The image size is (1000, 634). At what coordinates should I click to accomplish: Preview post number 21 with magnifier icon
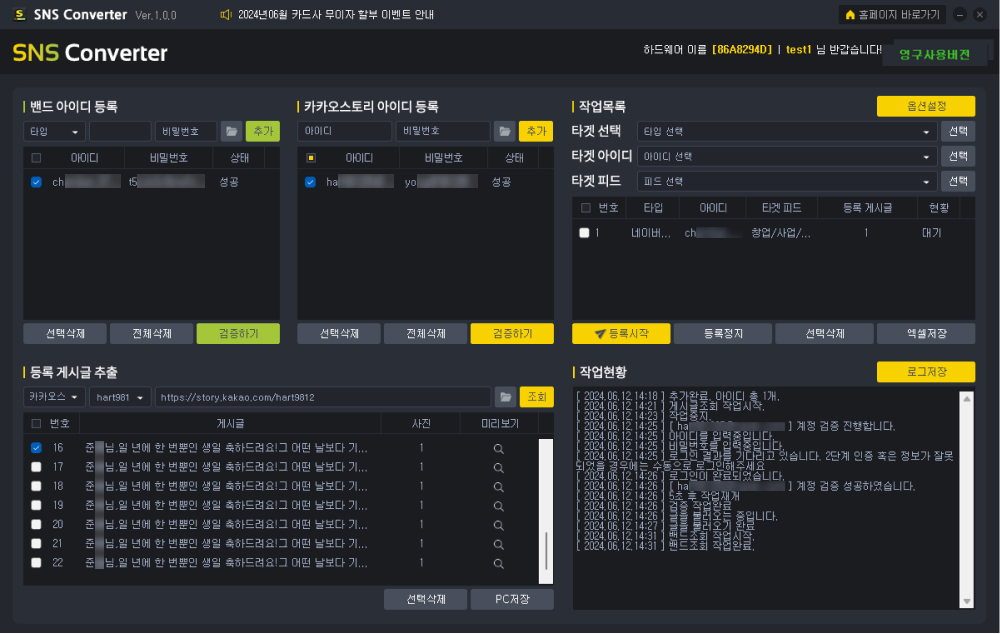499,544
